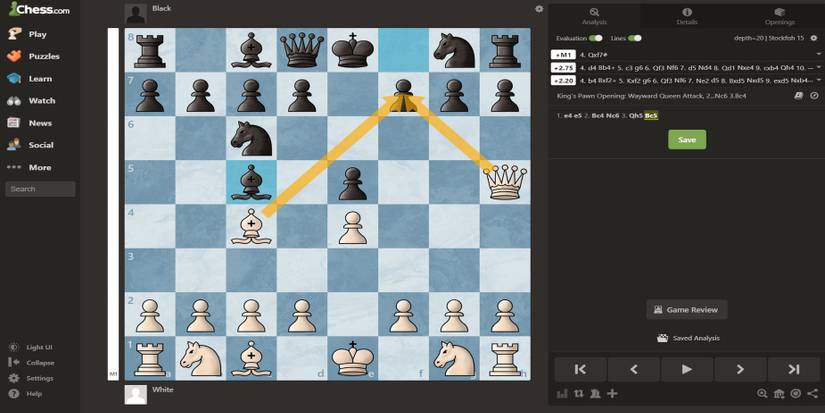The width and height of the screenshot is (825, 413).
Task: Go to the Learn section
Action: pos(29,78)
